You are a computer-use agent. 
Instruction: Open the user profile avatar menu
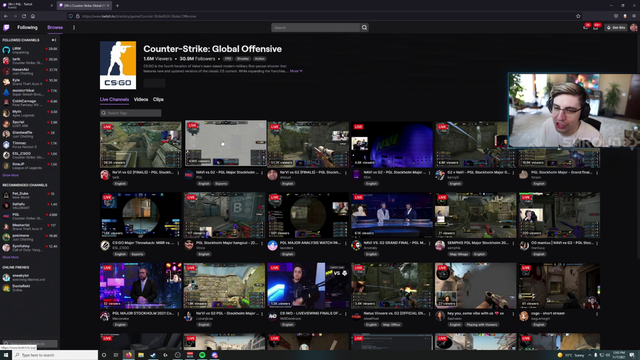coord(633,27)
